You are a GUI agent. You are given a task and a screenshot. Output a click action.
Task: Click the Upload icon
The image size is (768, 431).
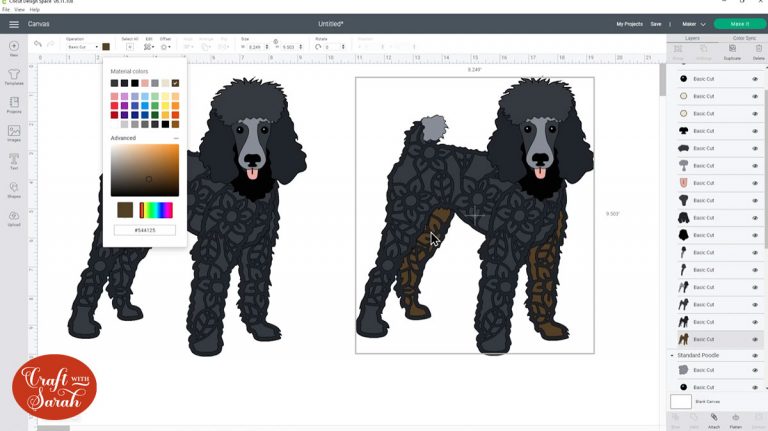click(14, 217)
